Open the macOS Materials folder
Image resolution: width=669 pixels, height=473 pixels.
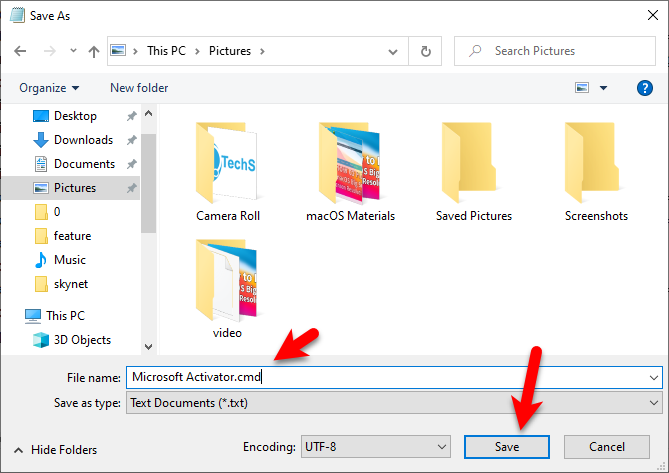[x=350, y=171]
